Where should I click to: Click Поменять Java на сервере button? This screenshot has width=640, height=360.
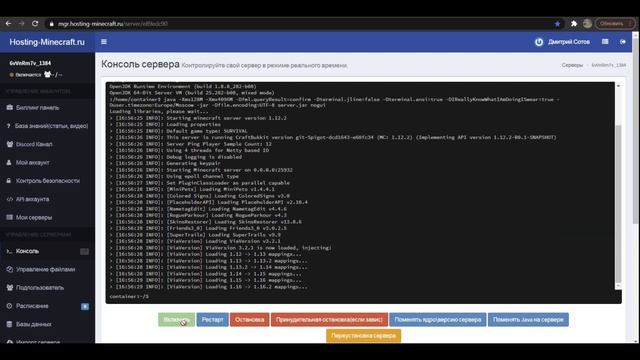point(528,320)
